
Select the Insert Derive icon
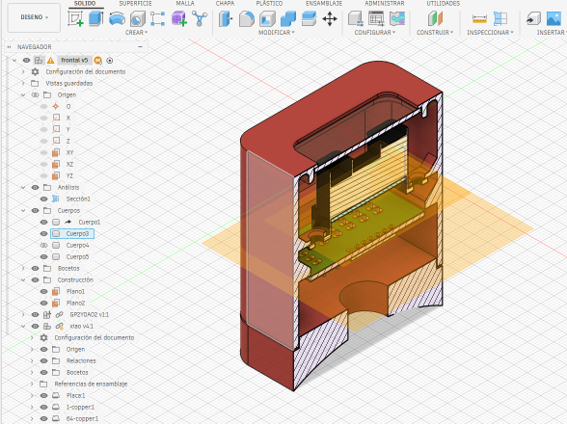pyautogui.click(x=533, y=19)
